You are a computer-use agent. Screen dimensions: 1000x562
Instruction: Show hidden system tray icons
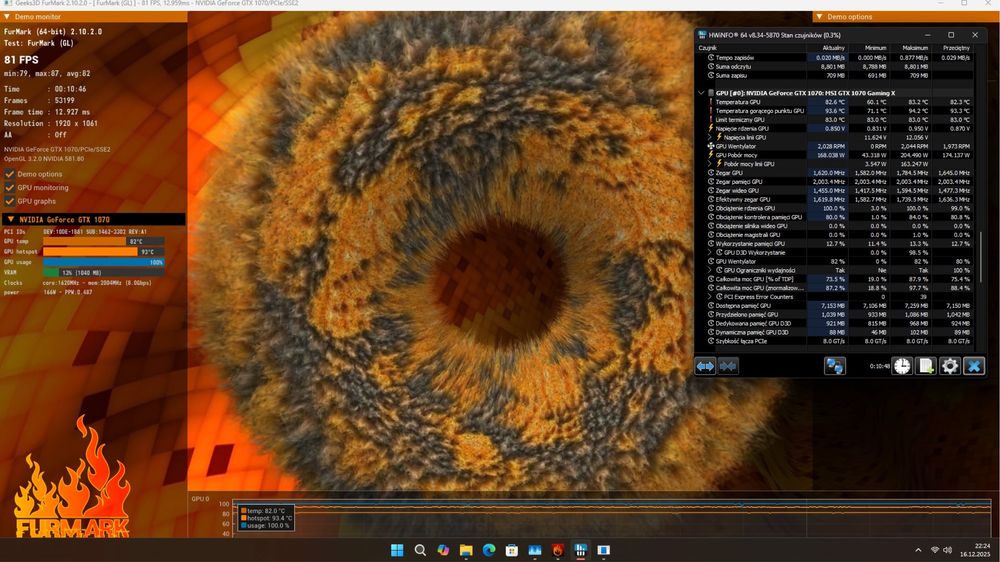tap(918, 550)
